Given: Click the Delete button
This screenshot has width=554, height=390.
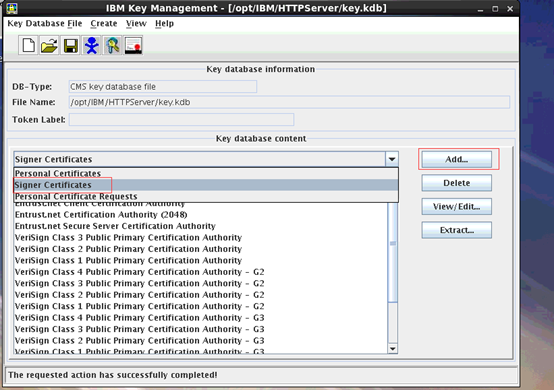Looking at the screenshot, I should pos(456,183).
